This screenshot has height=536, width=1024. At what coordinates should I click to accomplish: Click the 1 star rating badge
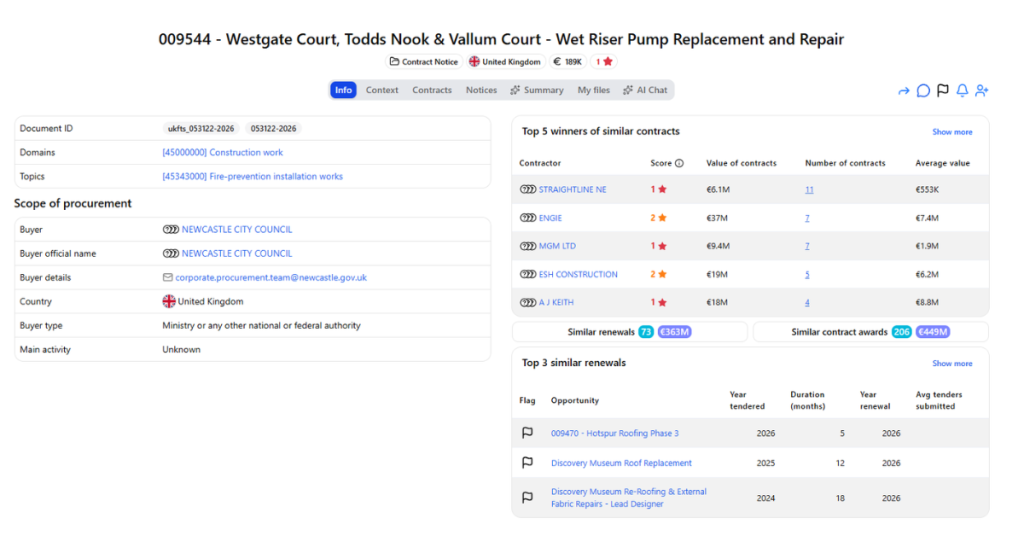click(604, 61)
